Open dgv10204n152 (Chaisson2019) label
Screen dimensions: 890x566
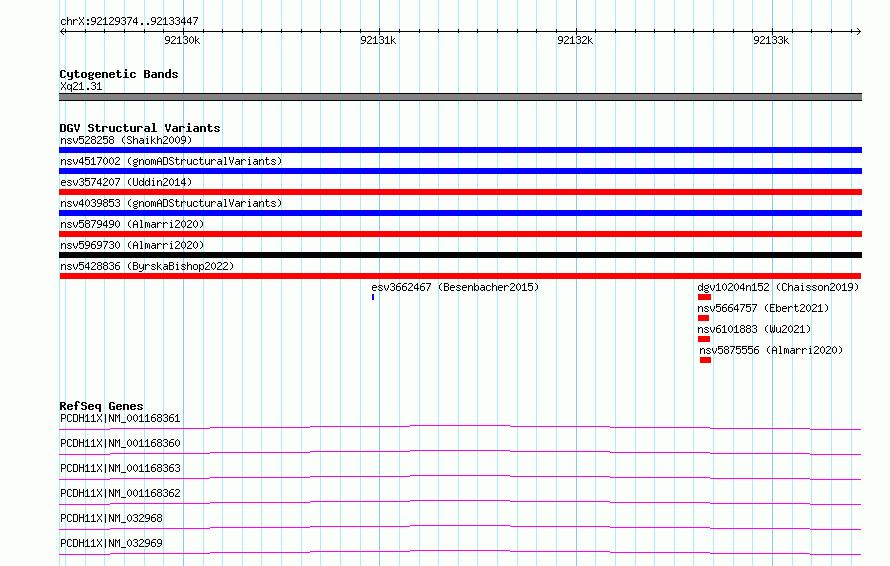778,287
